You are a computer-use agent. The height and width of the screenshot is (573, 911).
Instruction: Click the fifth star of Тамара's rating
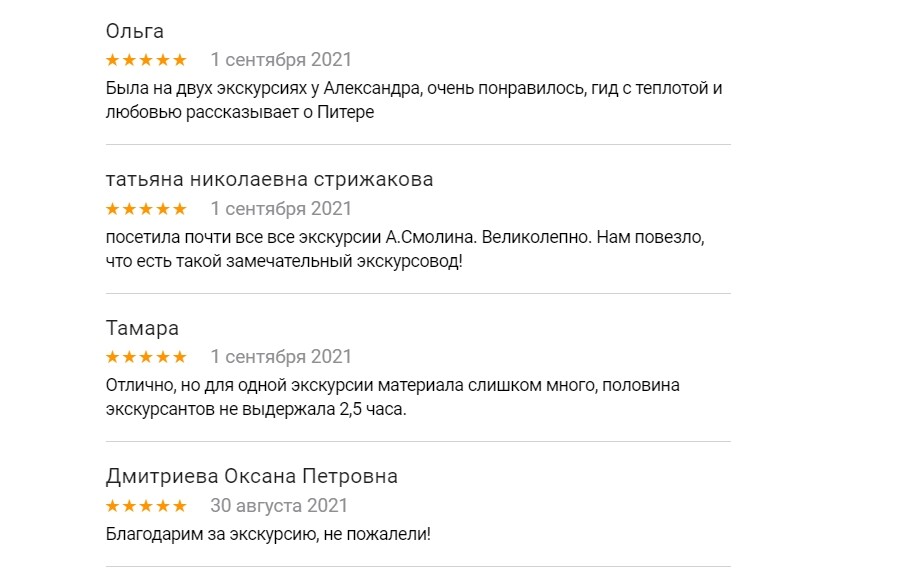coord(179,357)
